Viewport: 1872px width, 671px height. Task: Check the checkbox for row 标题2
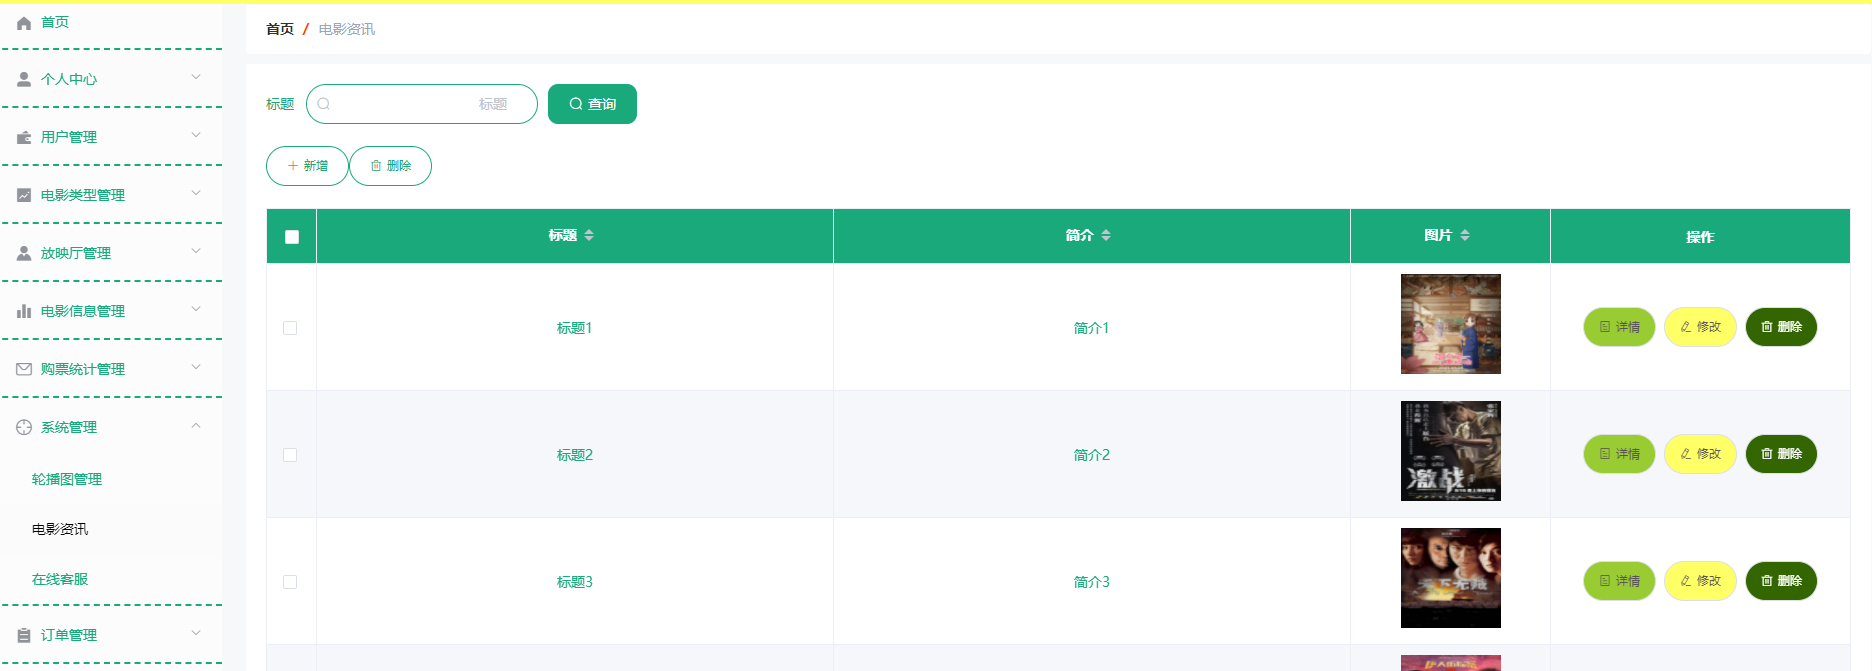290,454
